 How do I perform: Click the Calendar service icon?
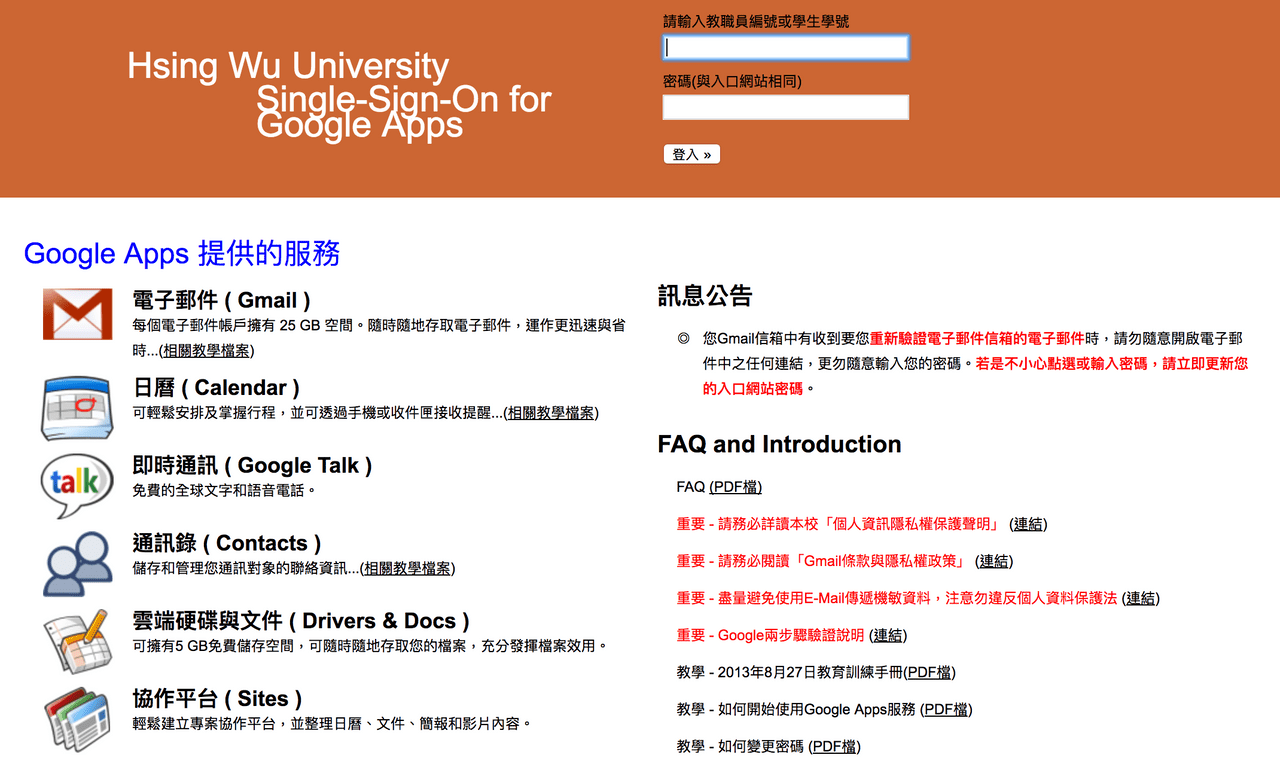77,406
